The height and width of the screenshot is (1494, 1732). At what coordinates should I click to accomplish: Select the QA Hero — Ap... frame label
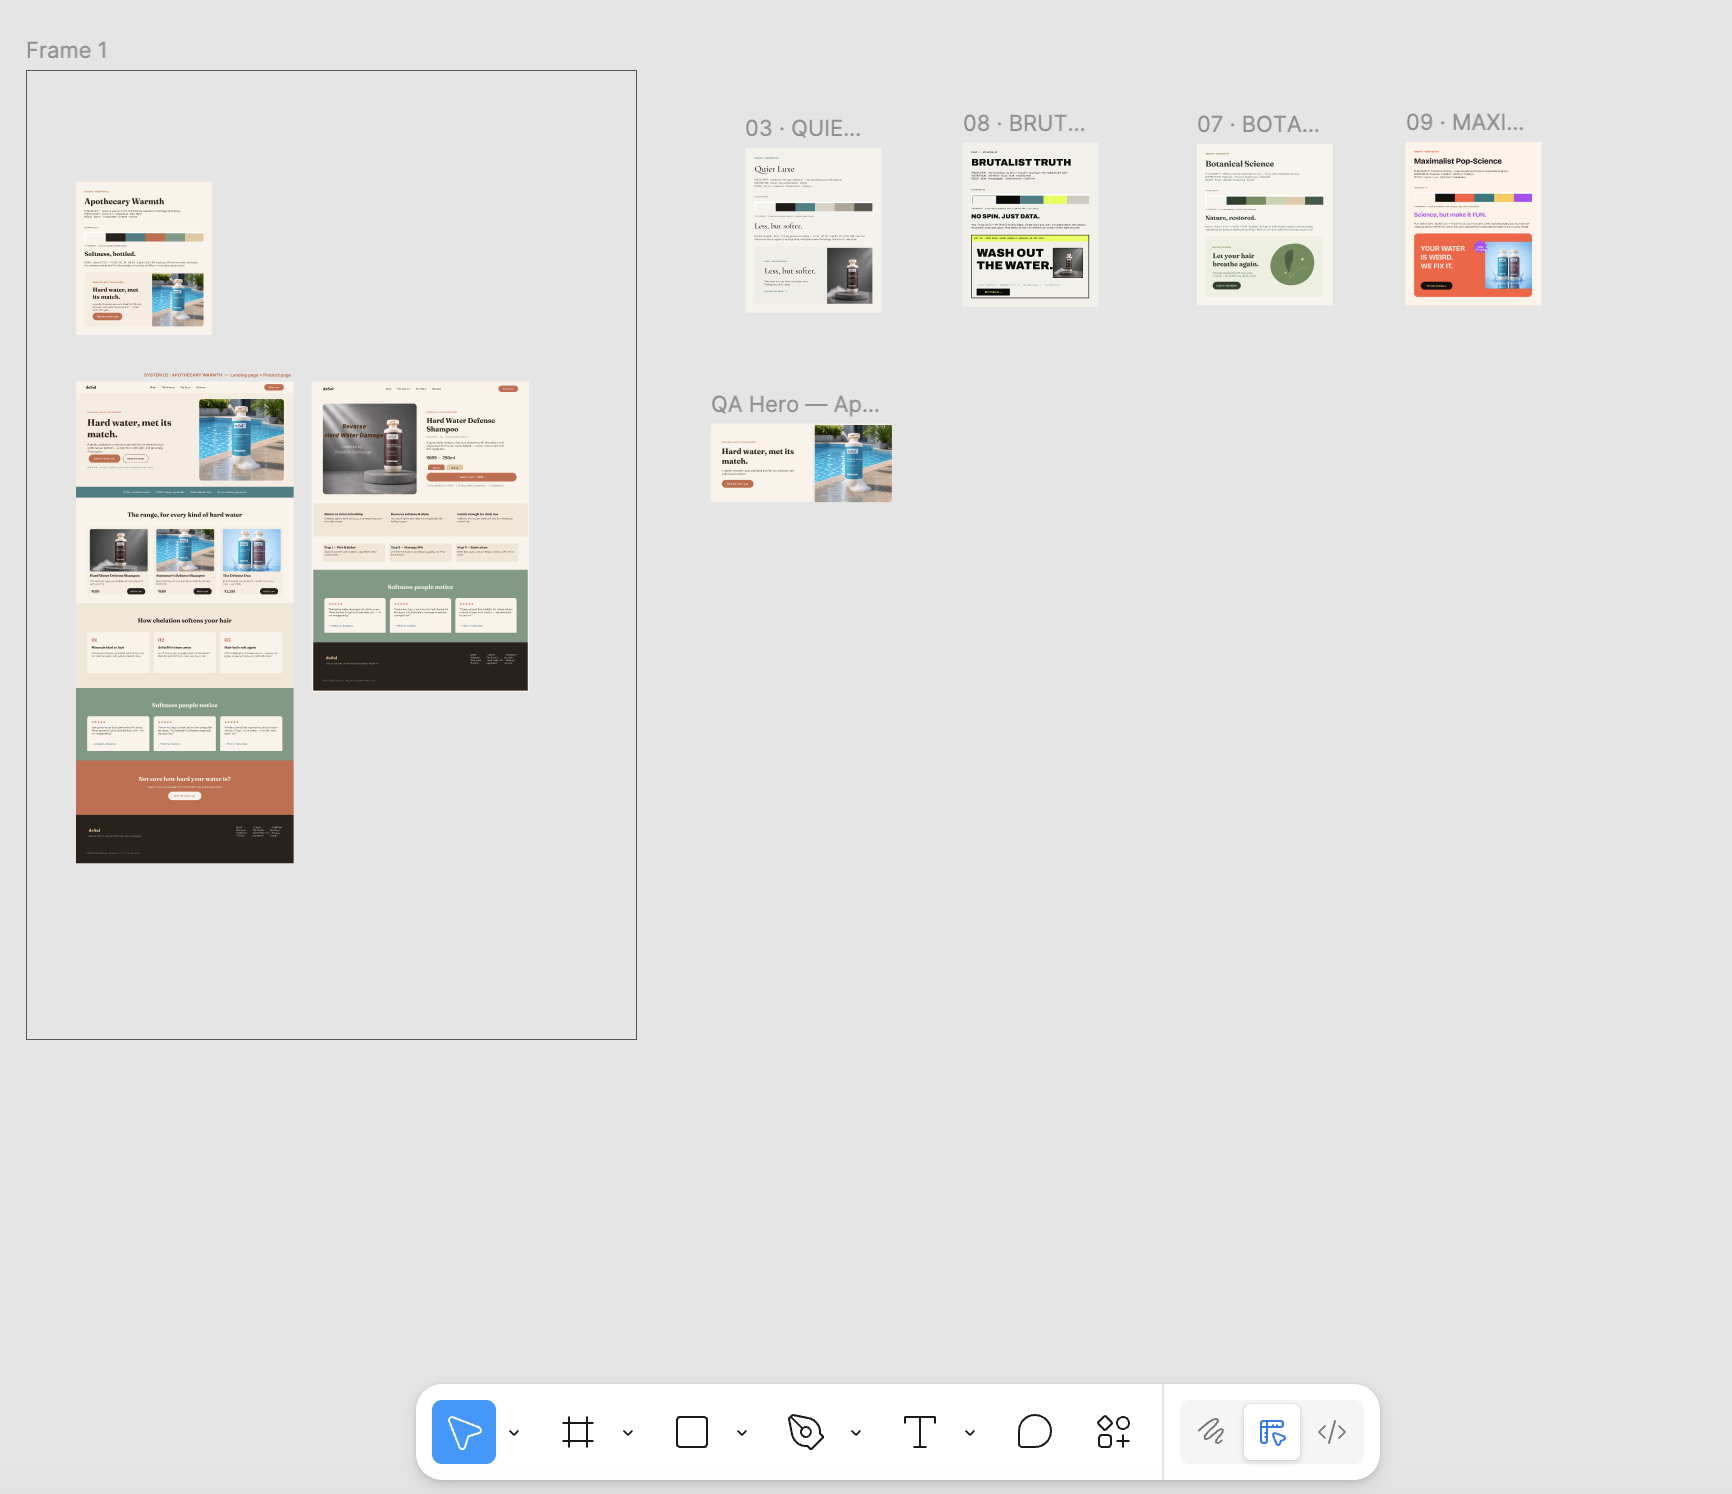[795, 404]
